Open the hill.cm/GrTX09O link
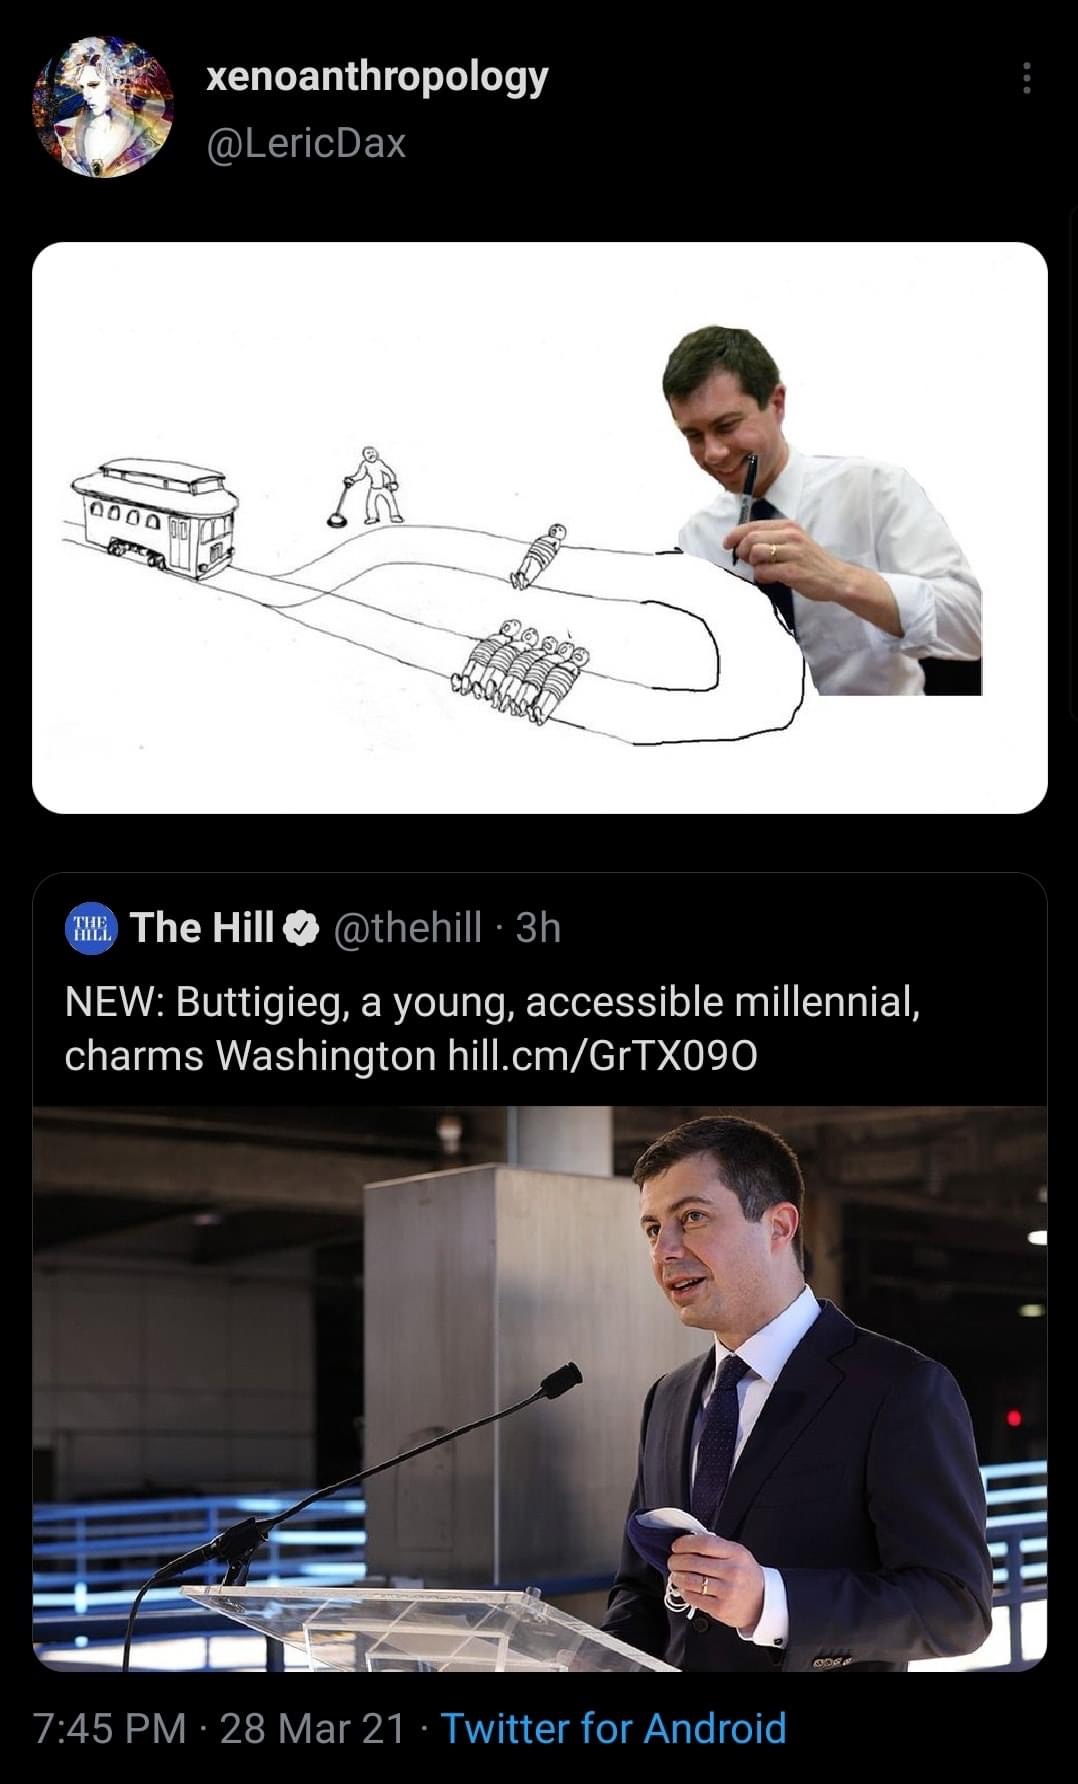Screen dimensions: 1078x1784 tap(602, 1055)
